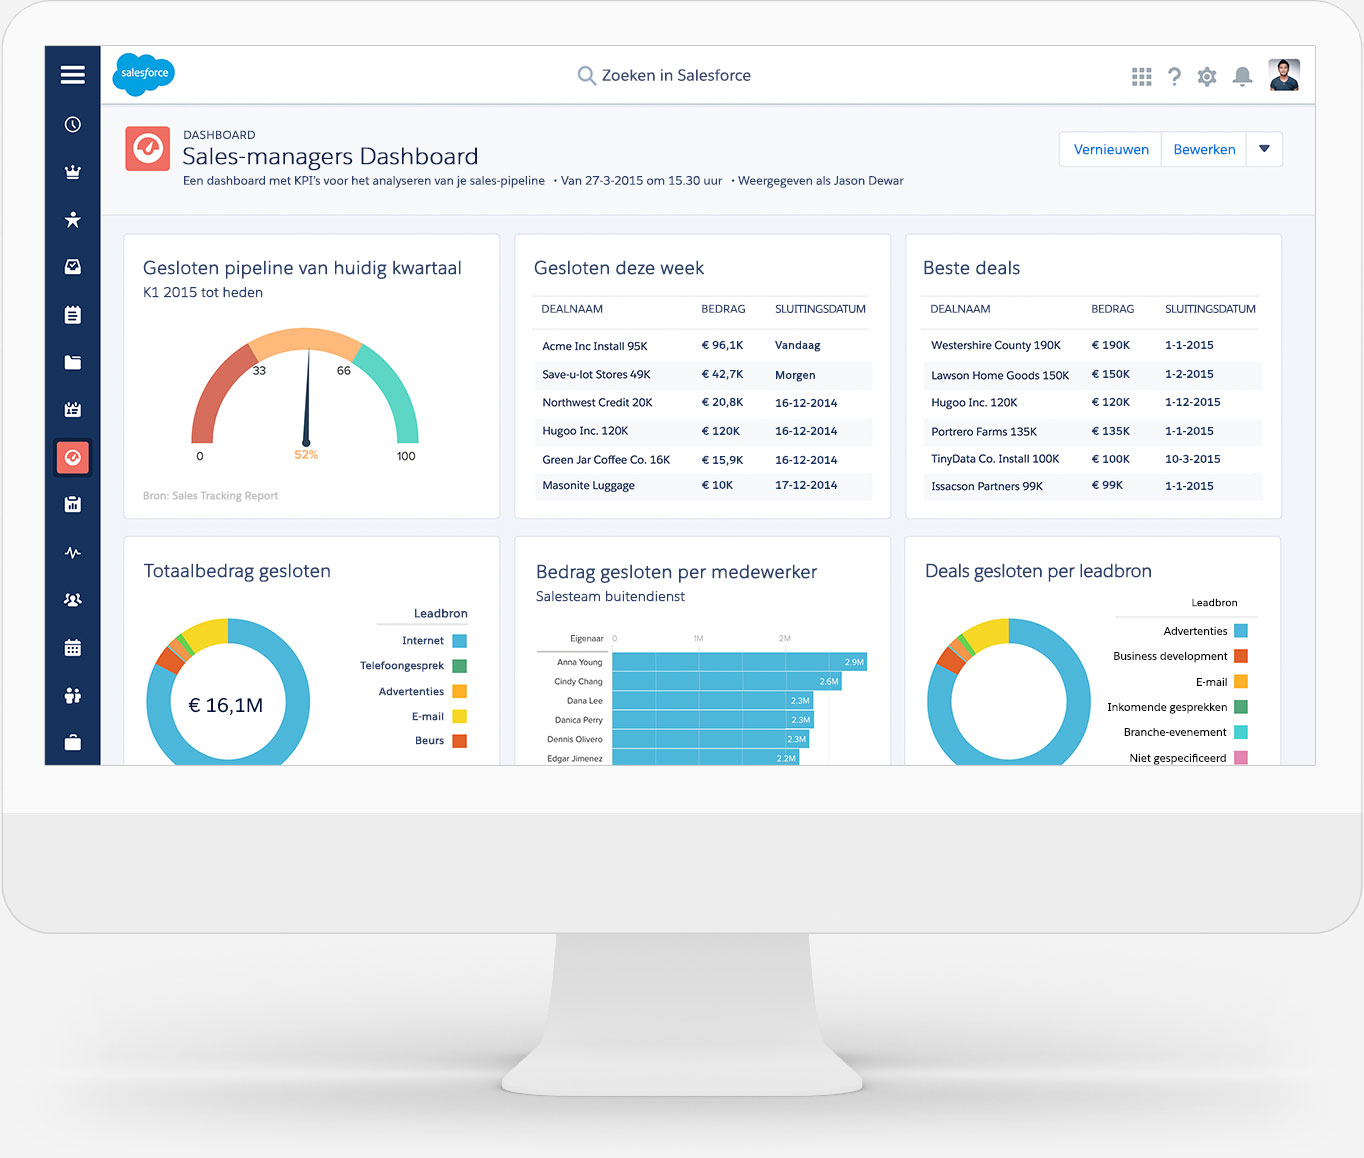Open the groups icon in the navigation sidebar
This screenshot has width=1364, height=1158.
coord(73,599)
